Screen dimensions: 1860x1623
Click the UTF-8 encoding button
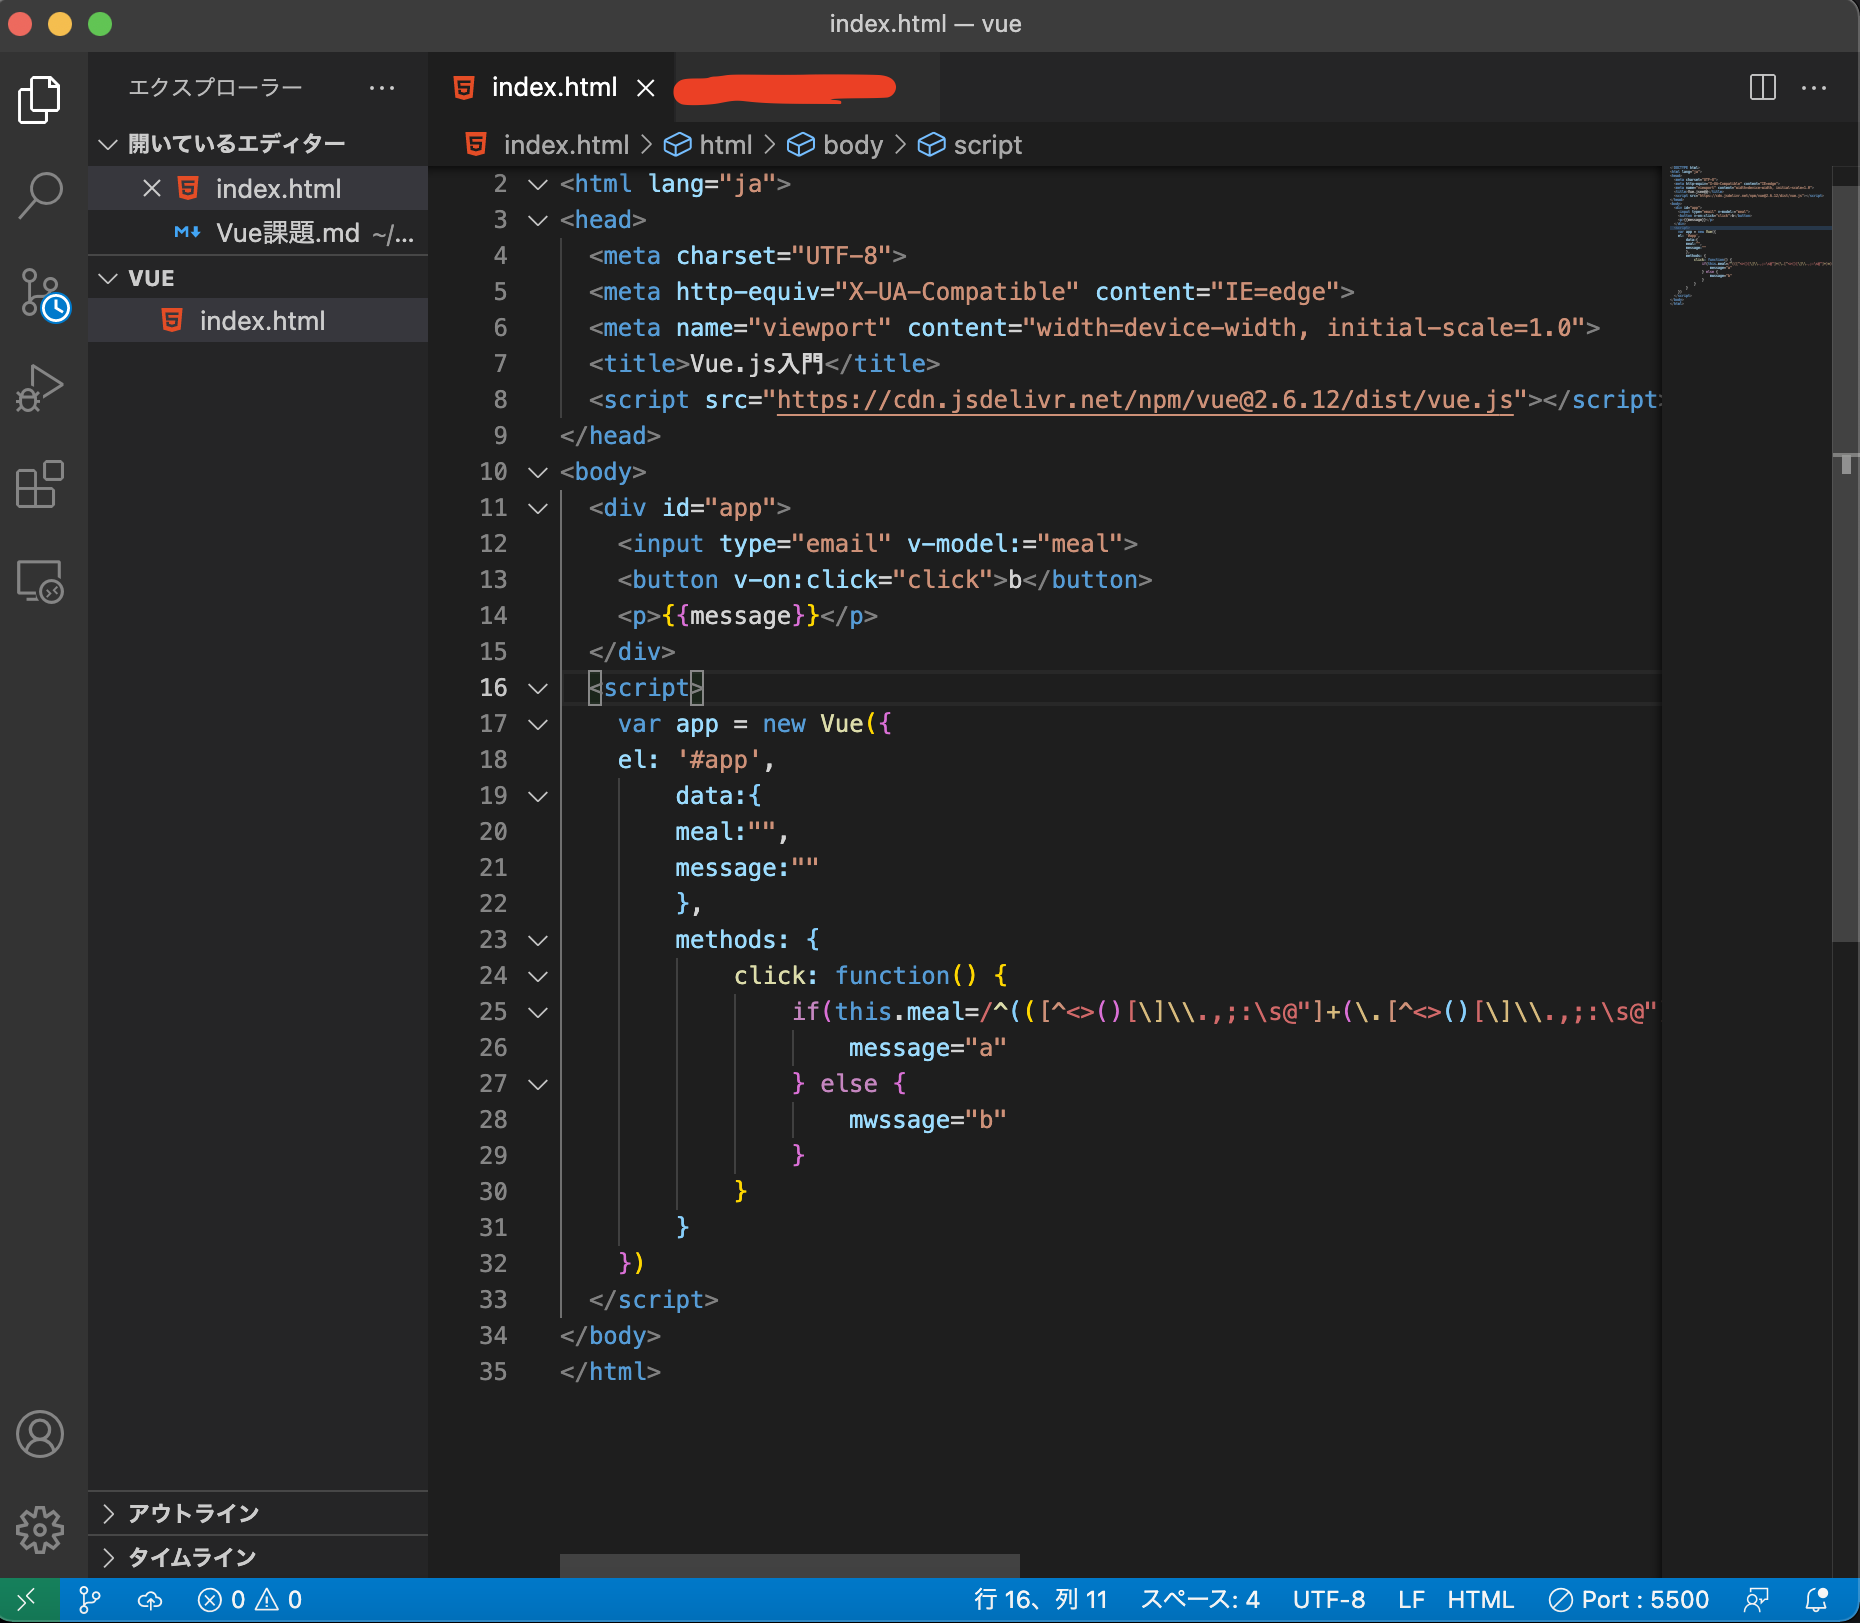(1328, 1600)
